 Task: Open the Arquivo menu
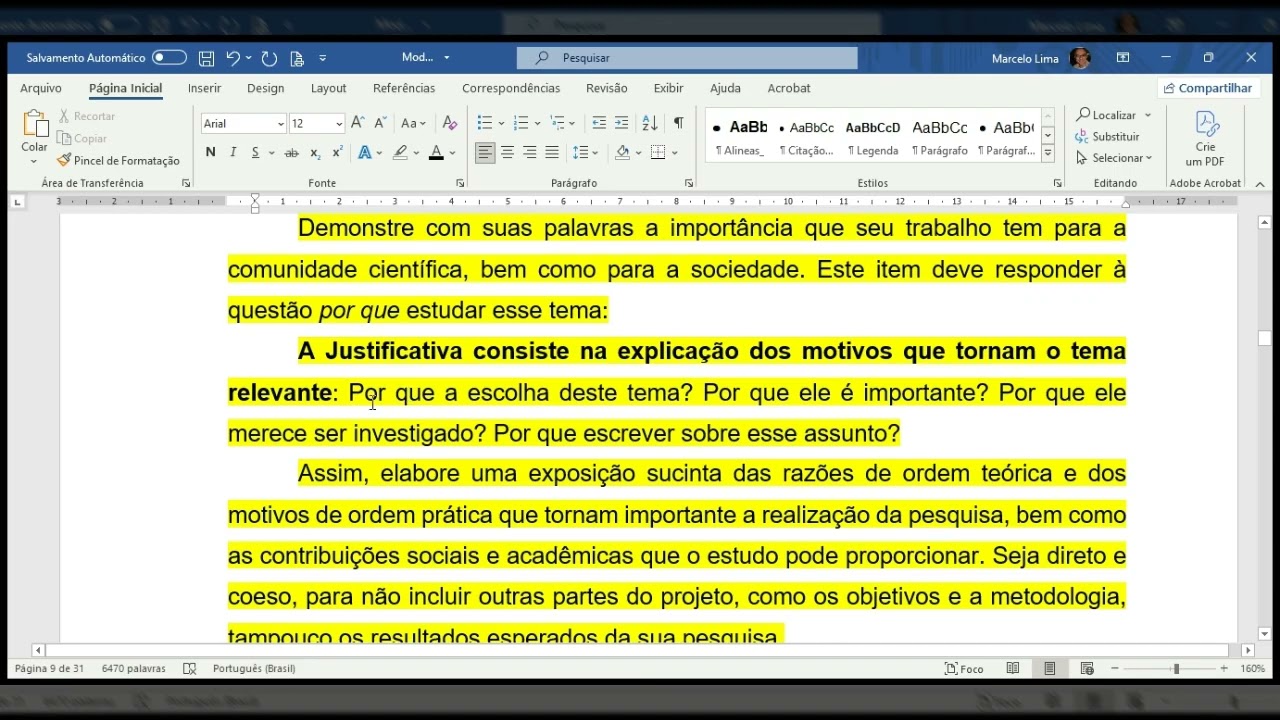click(x=41, y=88)
